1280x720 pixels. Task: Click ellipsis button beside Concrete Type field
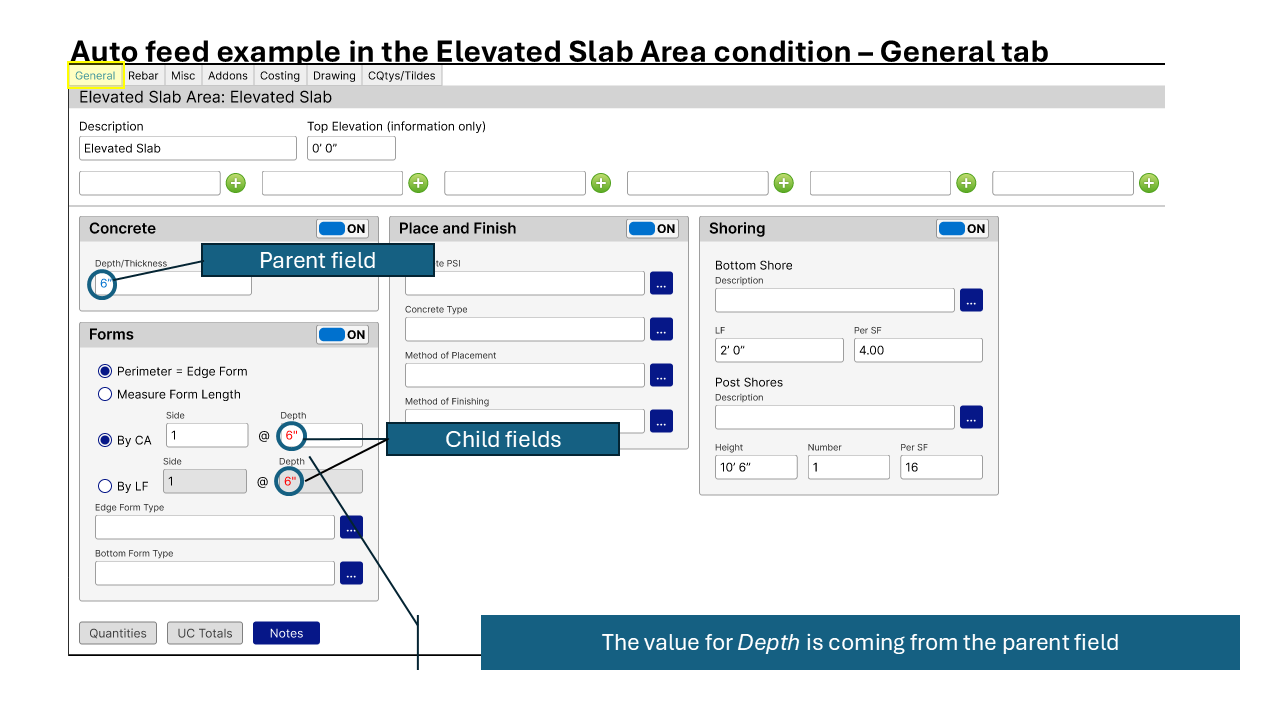661,329
